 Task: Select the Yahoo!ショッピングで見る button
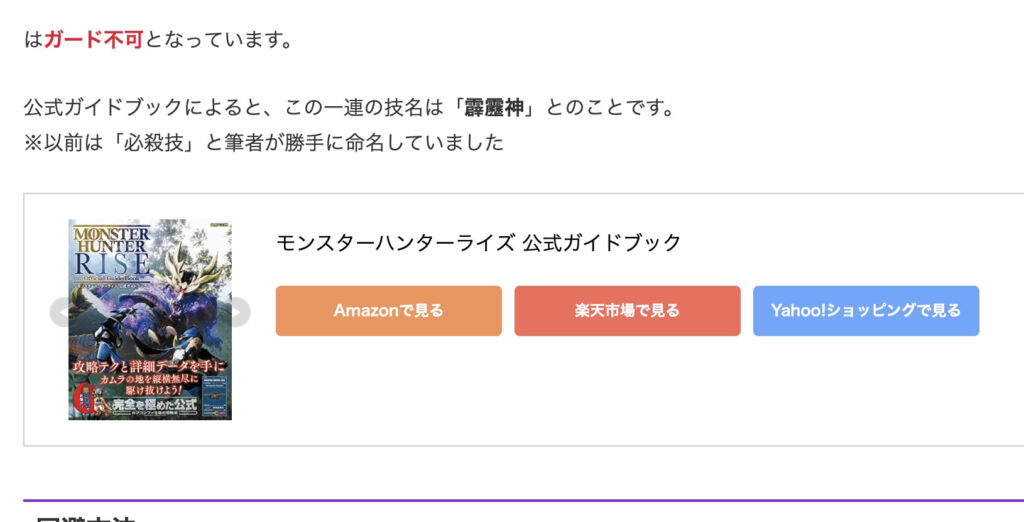(866, 310)
